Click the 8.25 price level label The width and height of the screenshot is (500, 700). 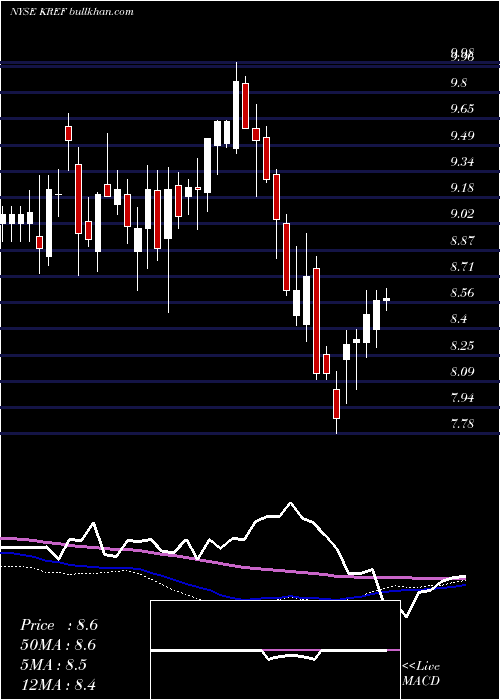click(x=462, y=345)
